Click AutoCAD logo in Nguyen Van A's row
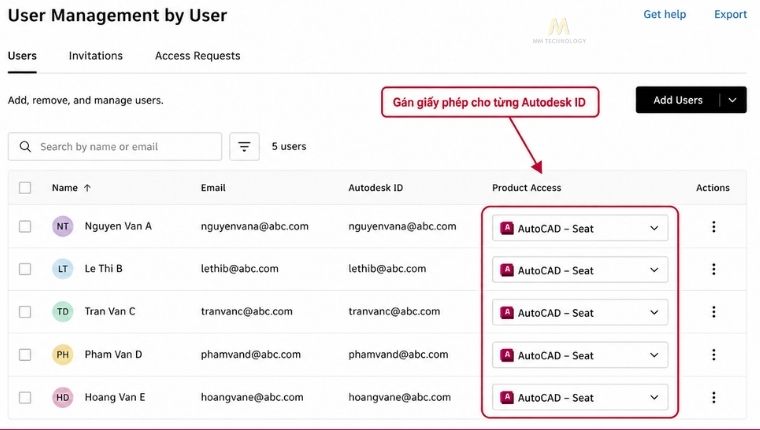Image resolution: width=760 pixels, height=430 pixels. pyautogui.click(x=507, y=228)
